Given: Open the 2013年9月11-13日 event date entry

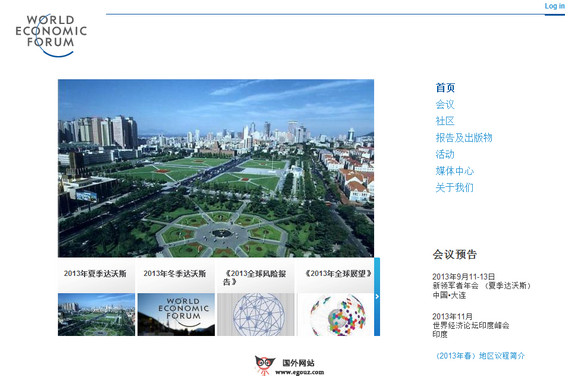Looking at the screenshot, I should (463, 276).
